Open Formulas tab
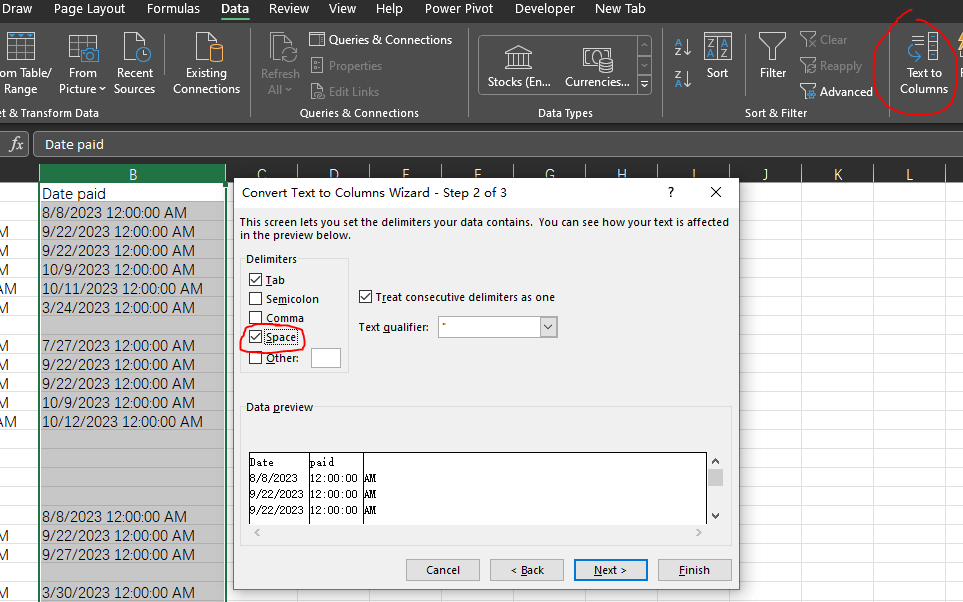This screenshot has height=602, width=963. point(173,9)
